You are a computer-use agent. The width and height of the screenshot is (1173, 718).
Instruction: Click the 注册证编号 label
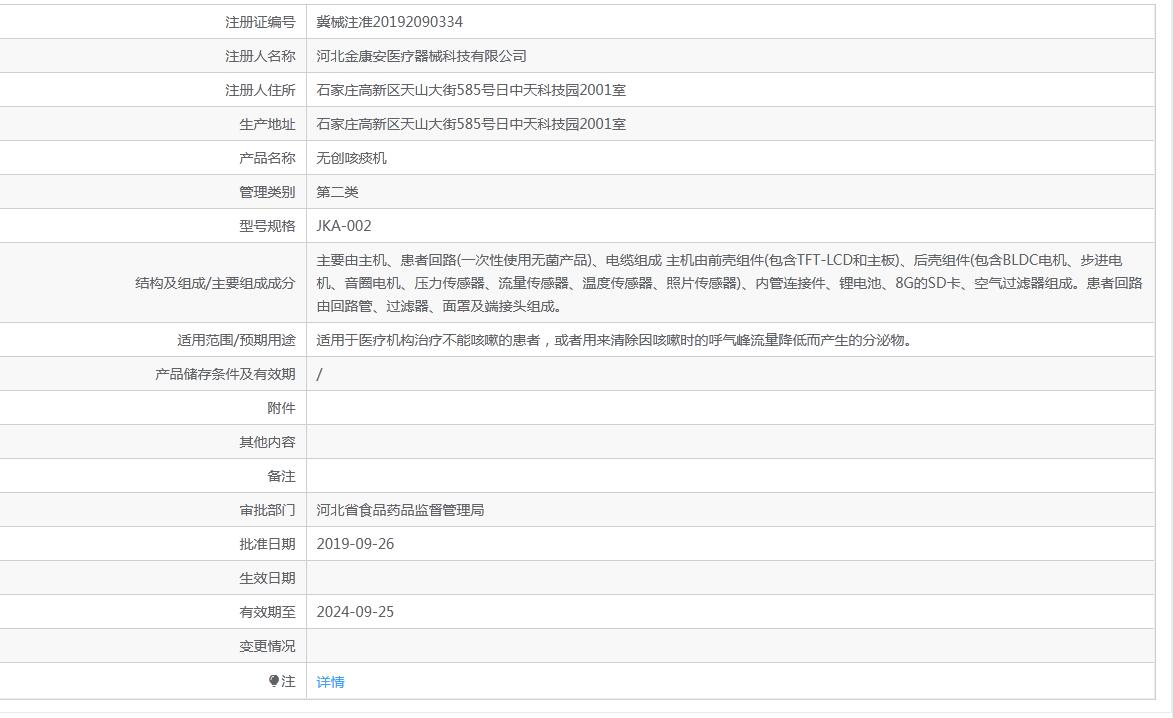tap(260, 22)
